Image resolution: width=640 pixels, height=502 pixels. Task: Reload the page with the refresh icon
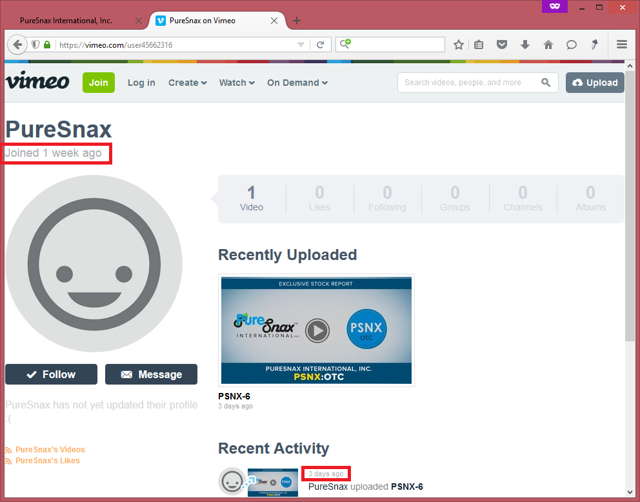click(x=320, y=44)
